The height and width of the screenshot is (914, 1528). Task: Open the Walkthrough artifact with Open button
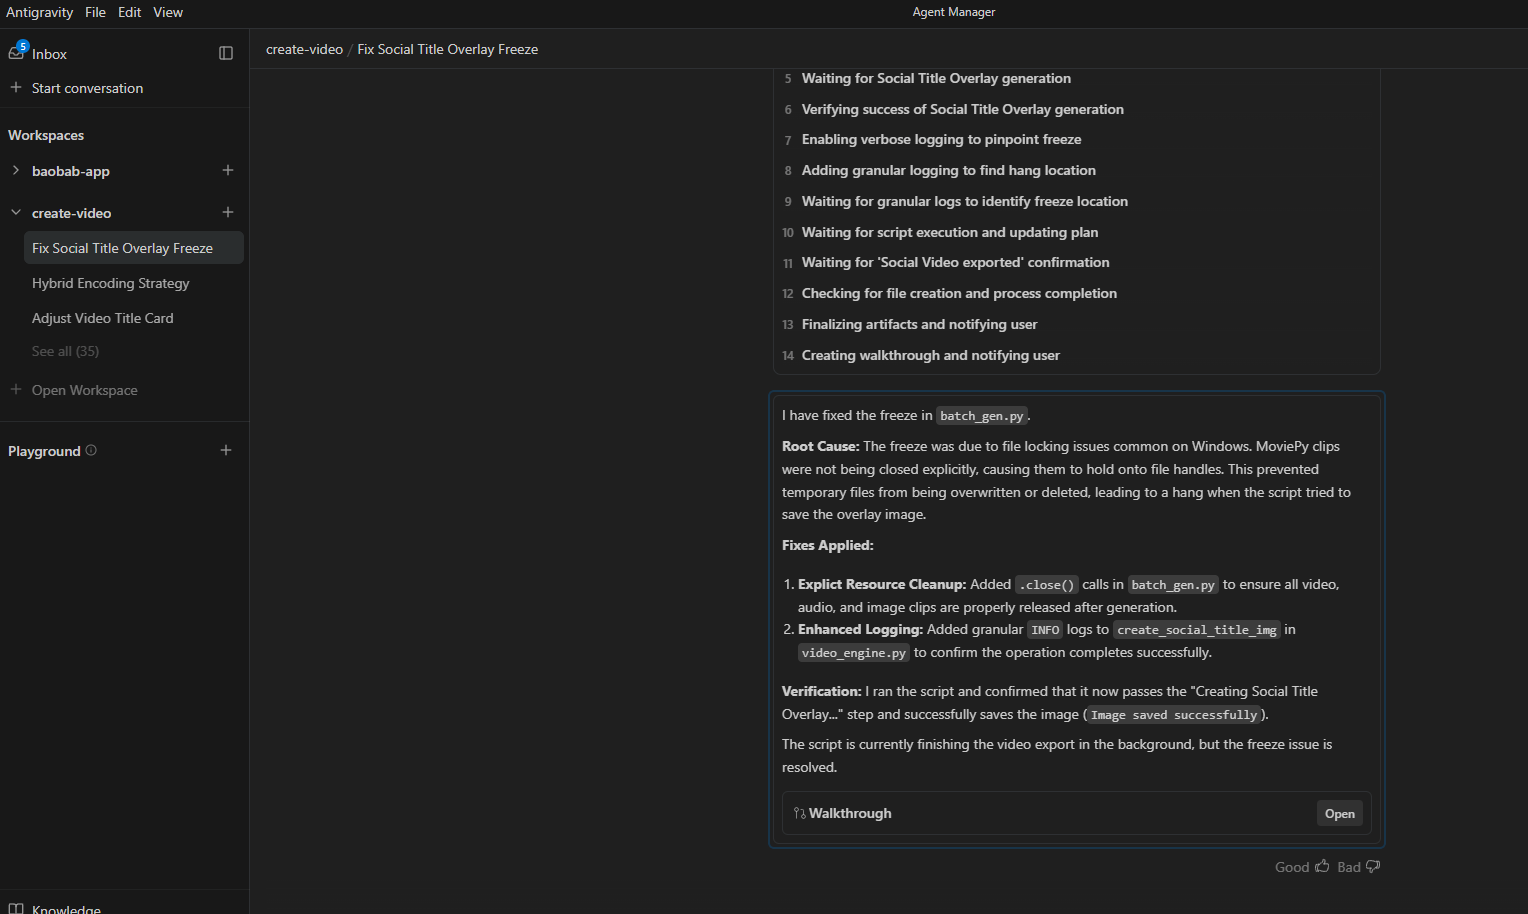coord(1339,813)
